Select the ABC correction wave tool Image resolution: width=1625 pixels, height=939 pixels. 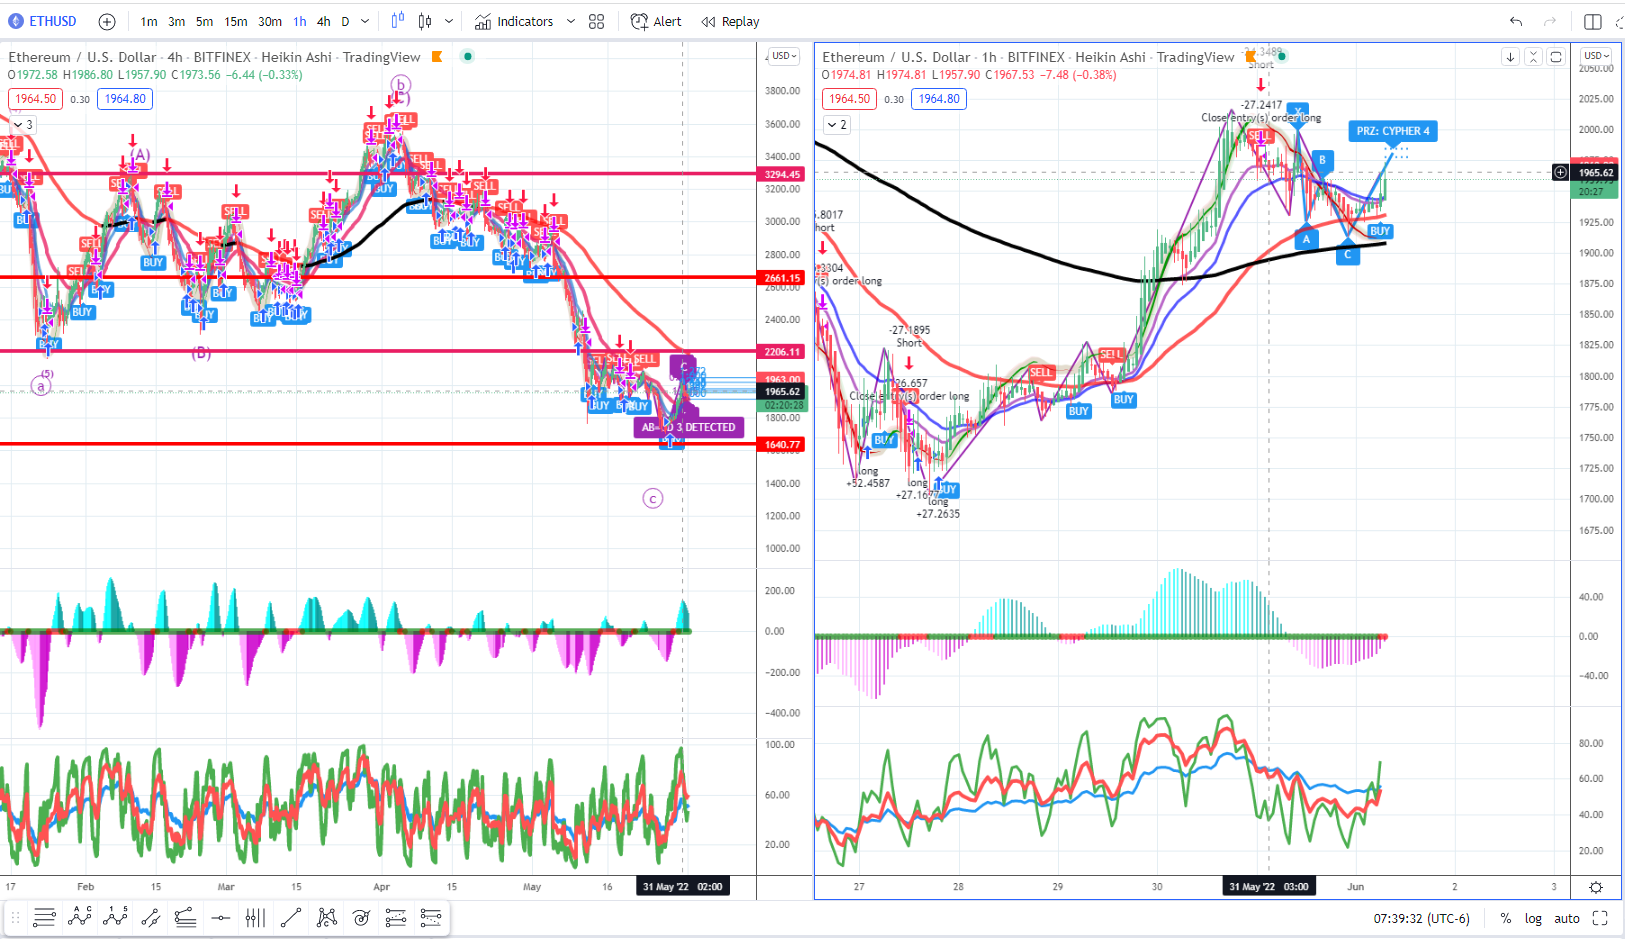point(80,917)
